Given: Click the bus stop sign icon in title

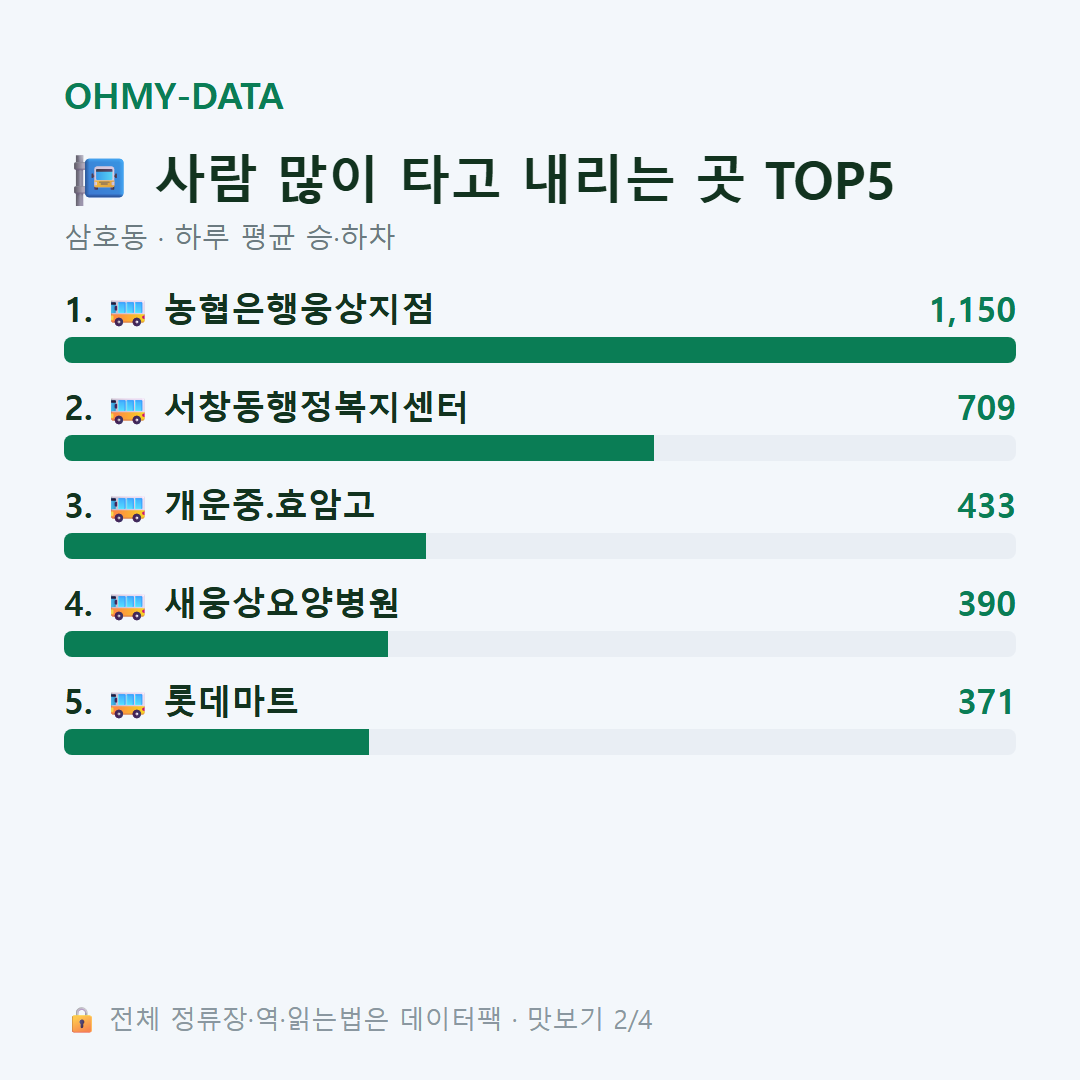Looking at the screenshot, I should coord(100,180).
